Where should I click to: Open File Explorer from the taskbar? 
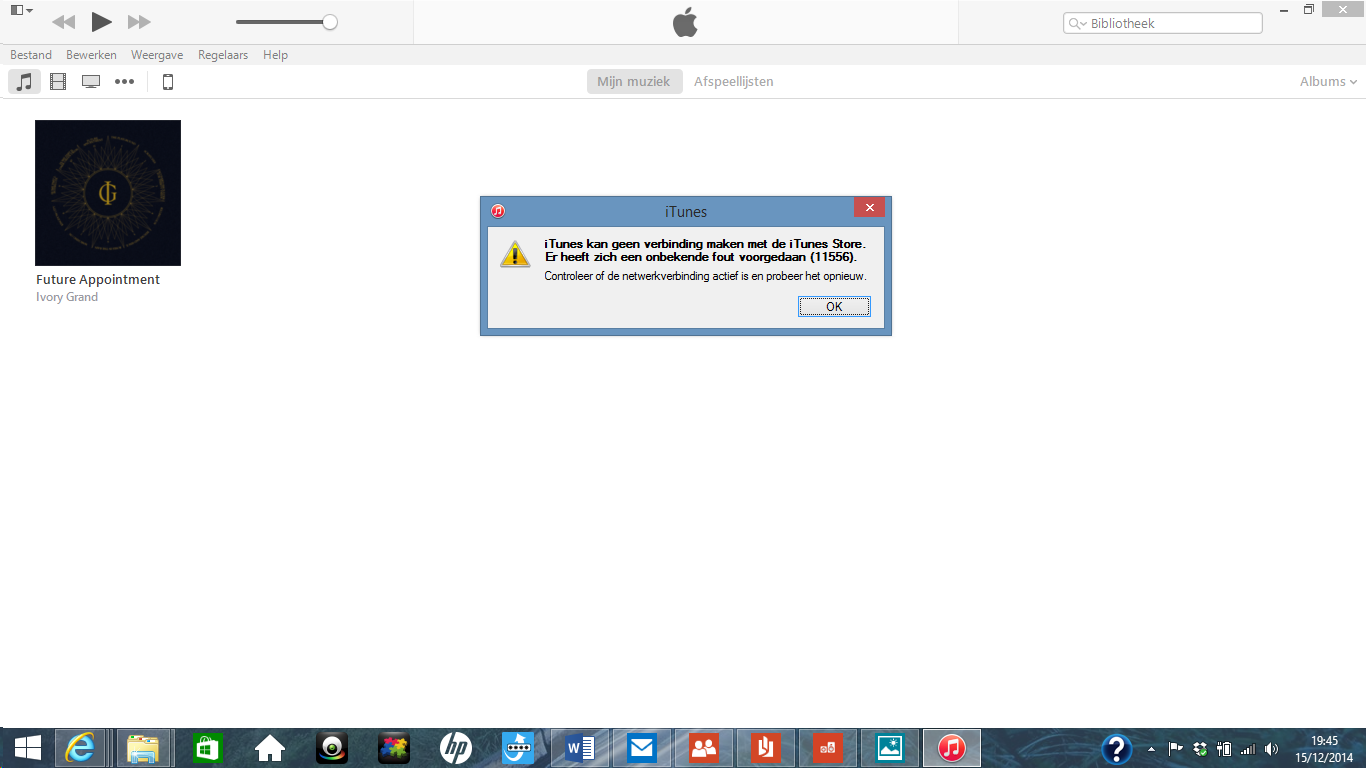[x=145, y=748]
